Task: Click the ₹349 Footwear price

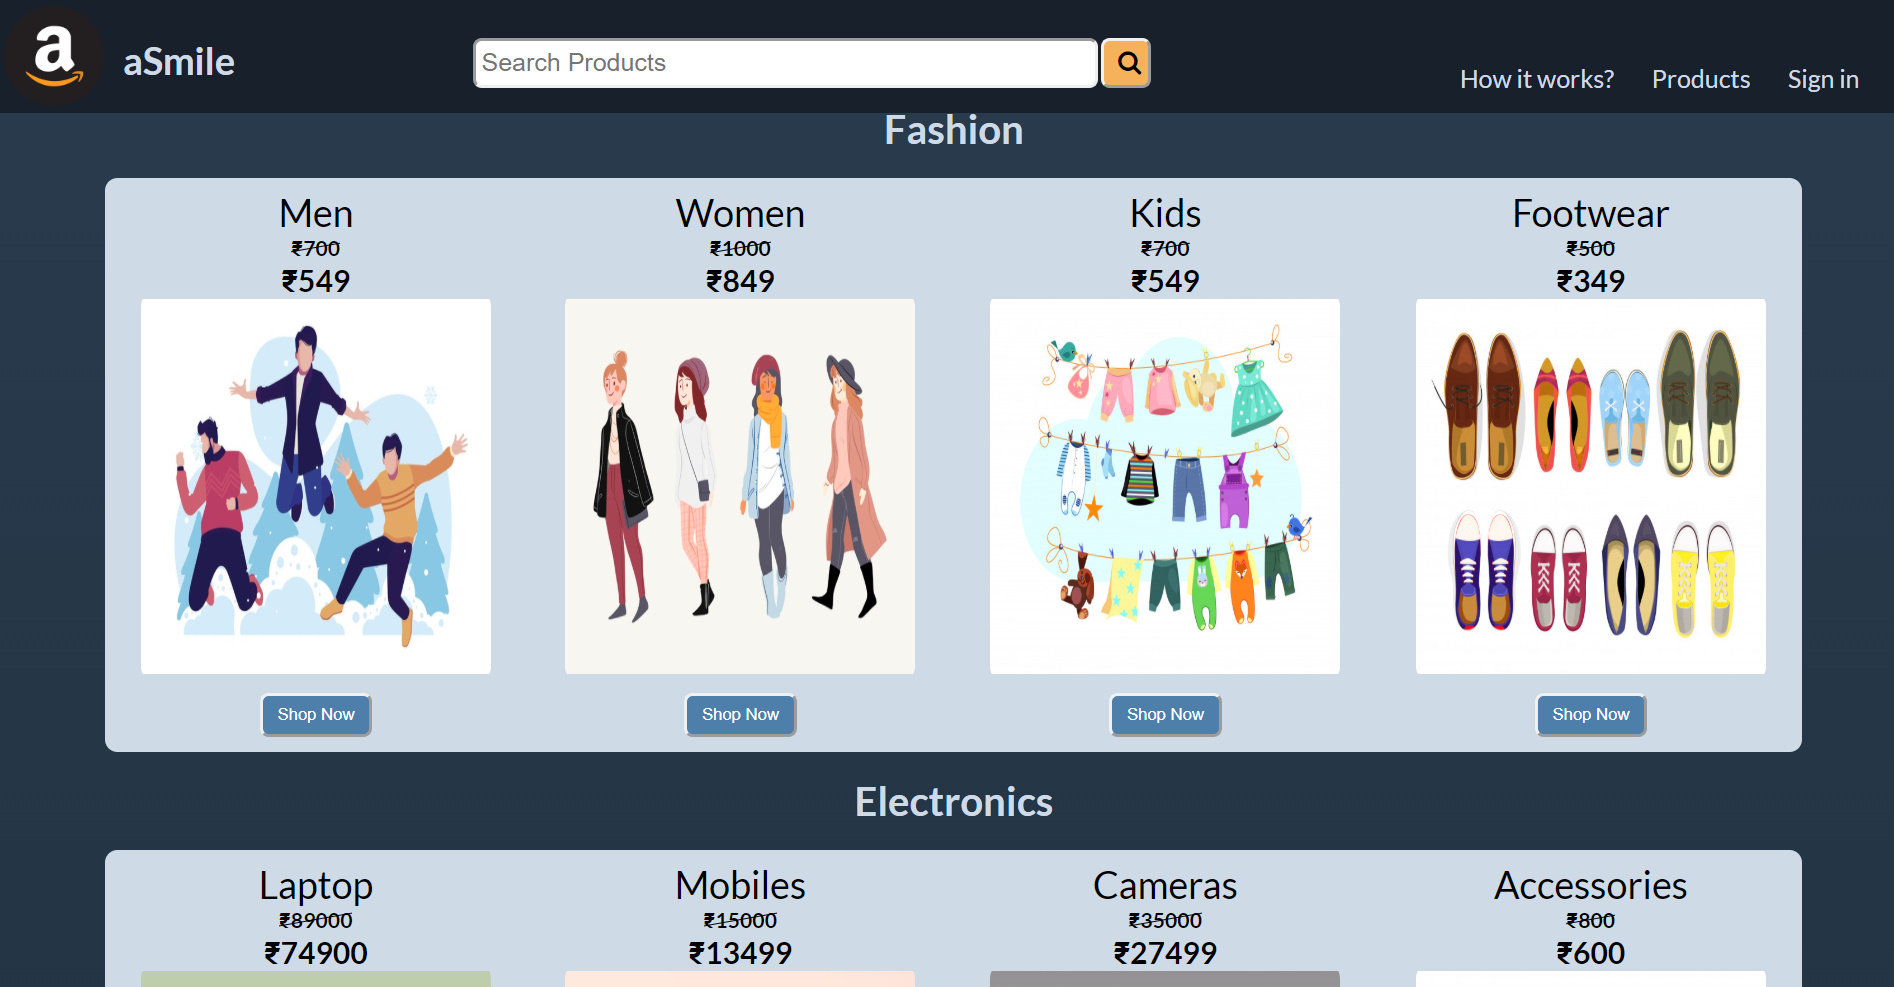Action: point(1591,281)
